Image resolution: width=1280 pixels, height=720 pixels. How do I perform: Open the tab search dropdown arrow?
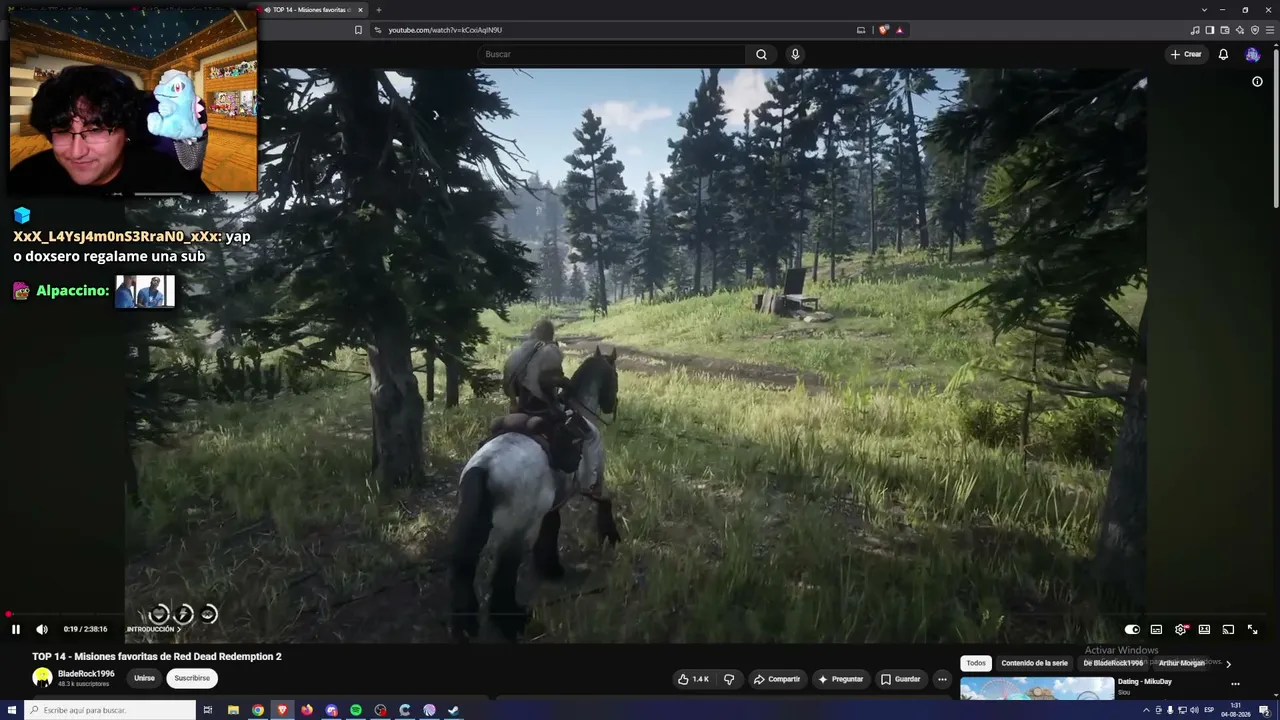tap(1204, 10)
